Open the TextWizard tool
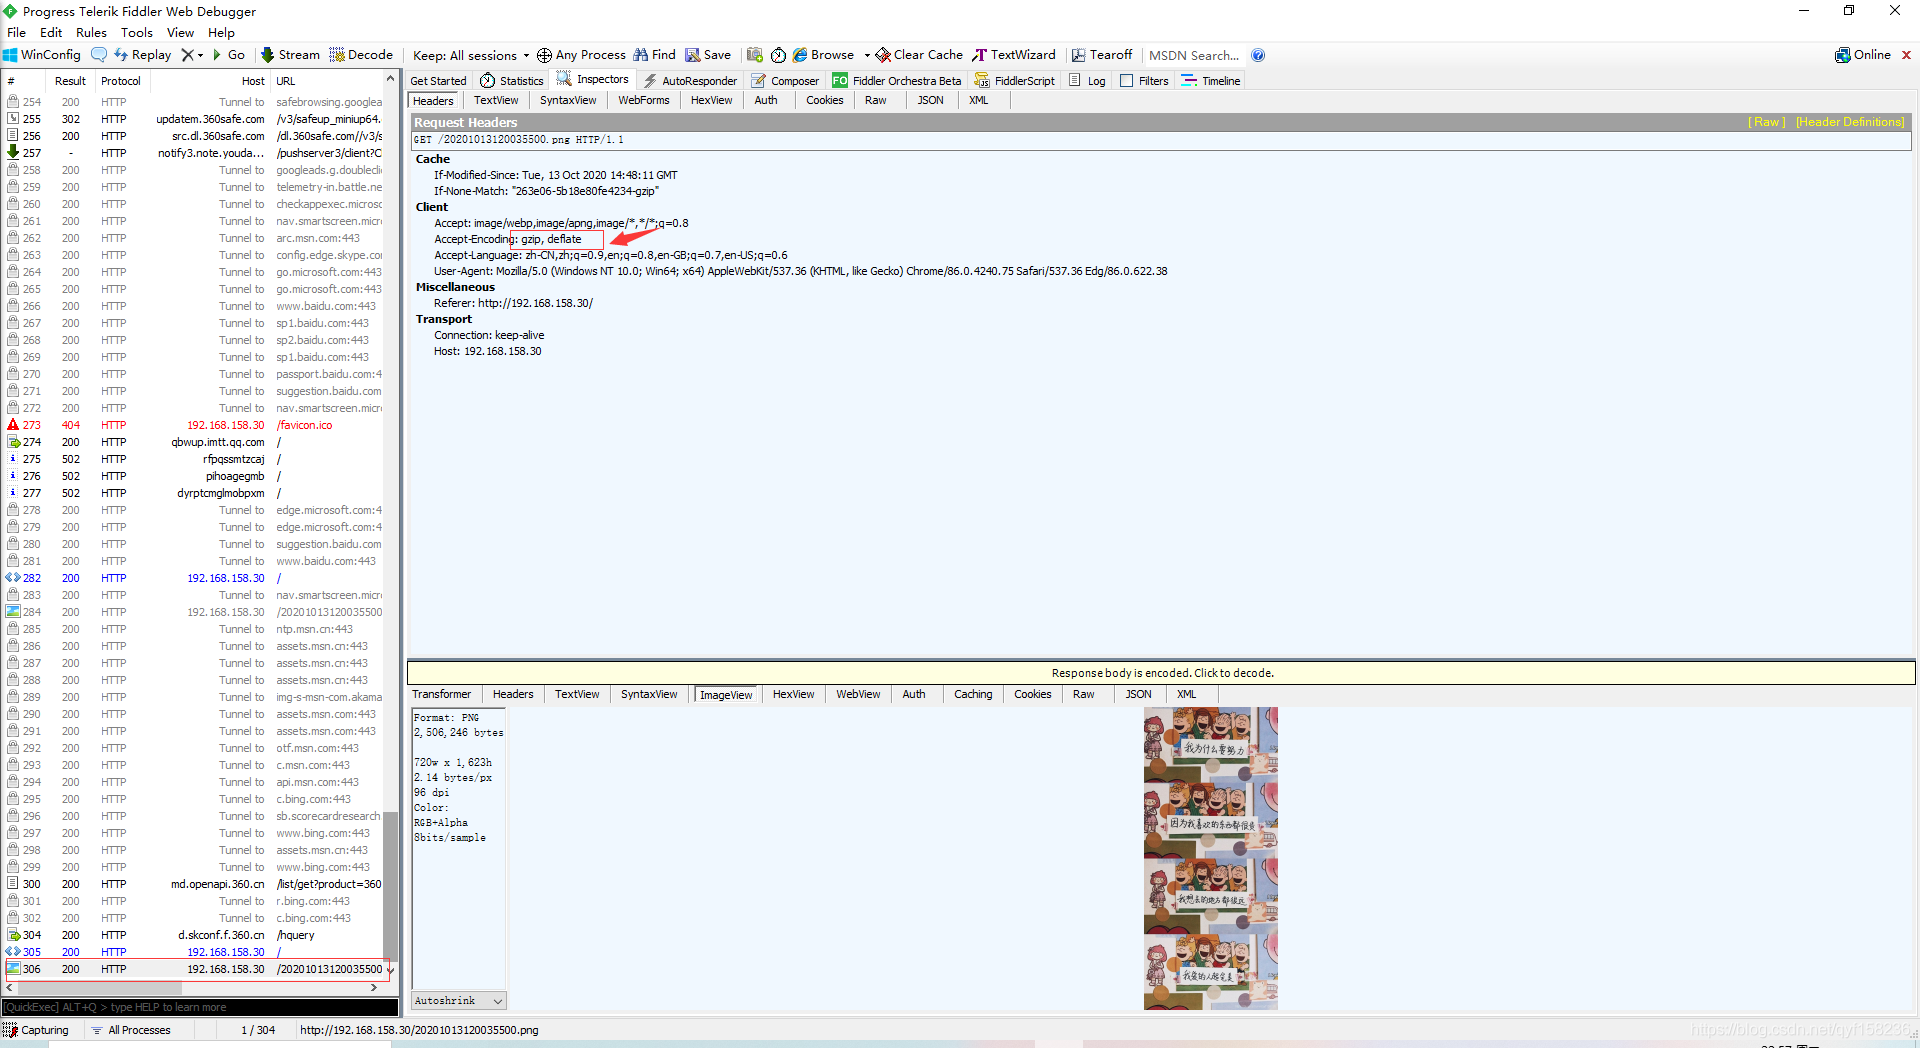Viewport: 1920px width, 1048px height. click(x=1014, y=55)
